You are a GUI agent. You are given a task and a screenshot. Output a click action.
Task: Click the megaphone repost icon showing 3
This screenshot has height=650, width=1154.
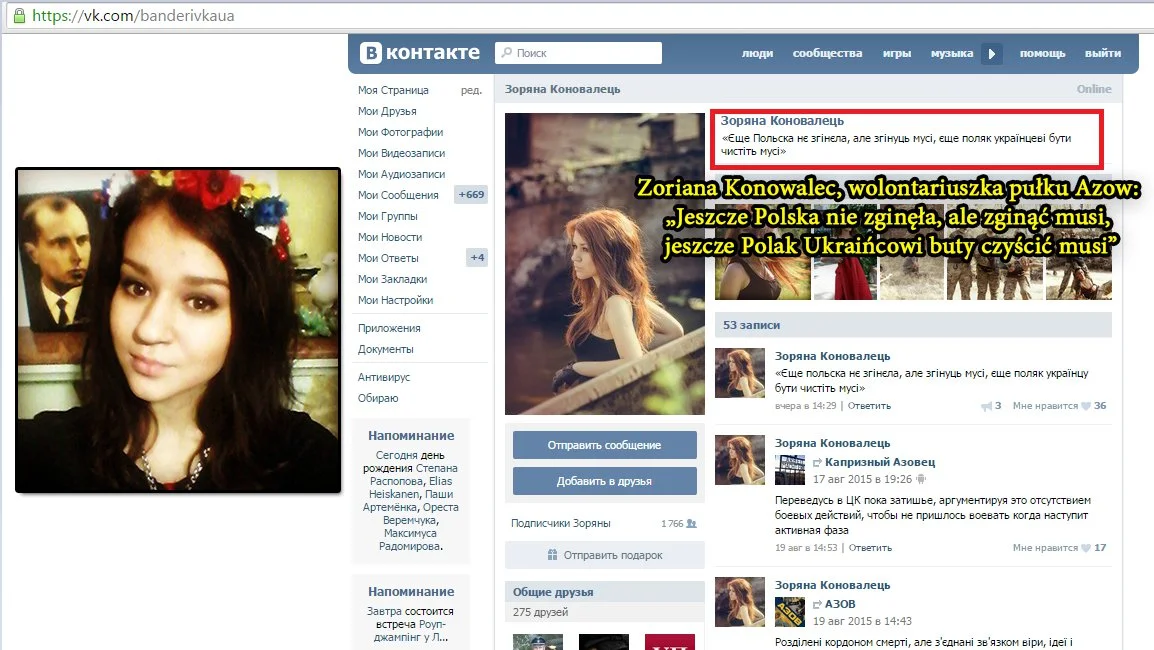[986, 406]
